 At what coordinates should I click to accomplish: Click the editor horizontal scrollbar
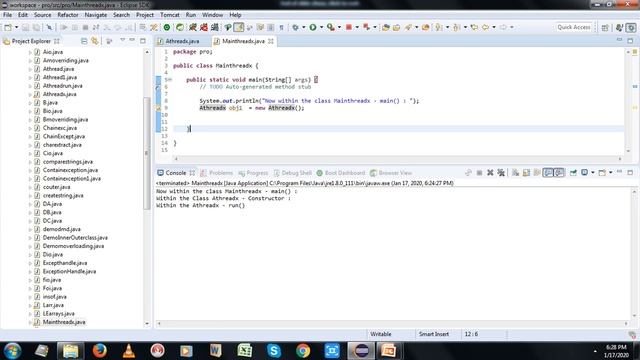398,159
